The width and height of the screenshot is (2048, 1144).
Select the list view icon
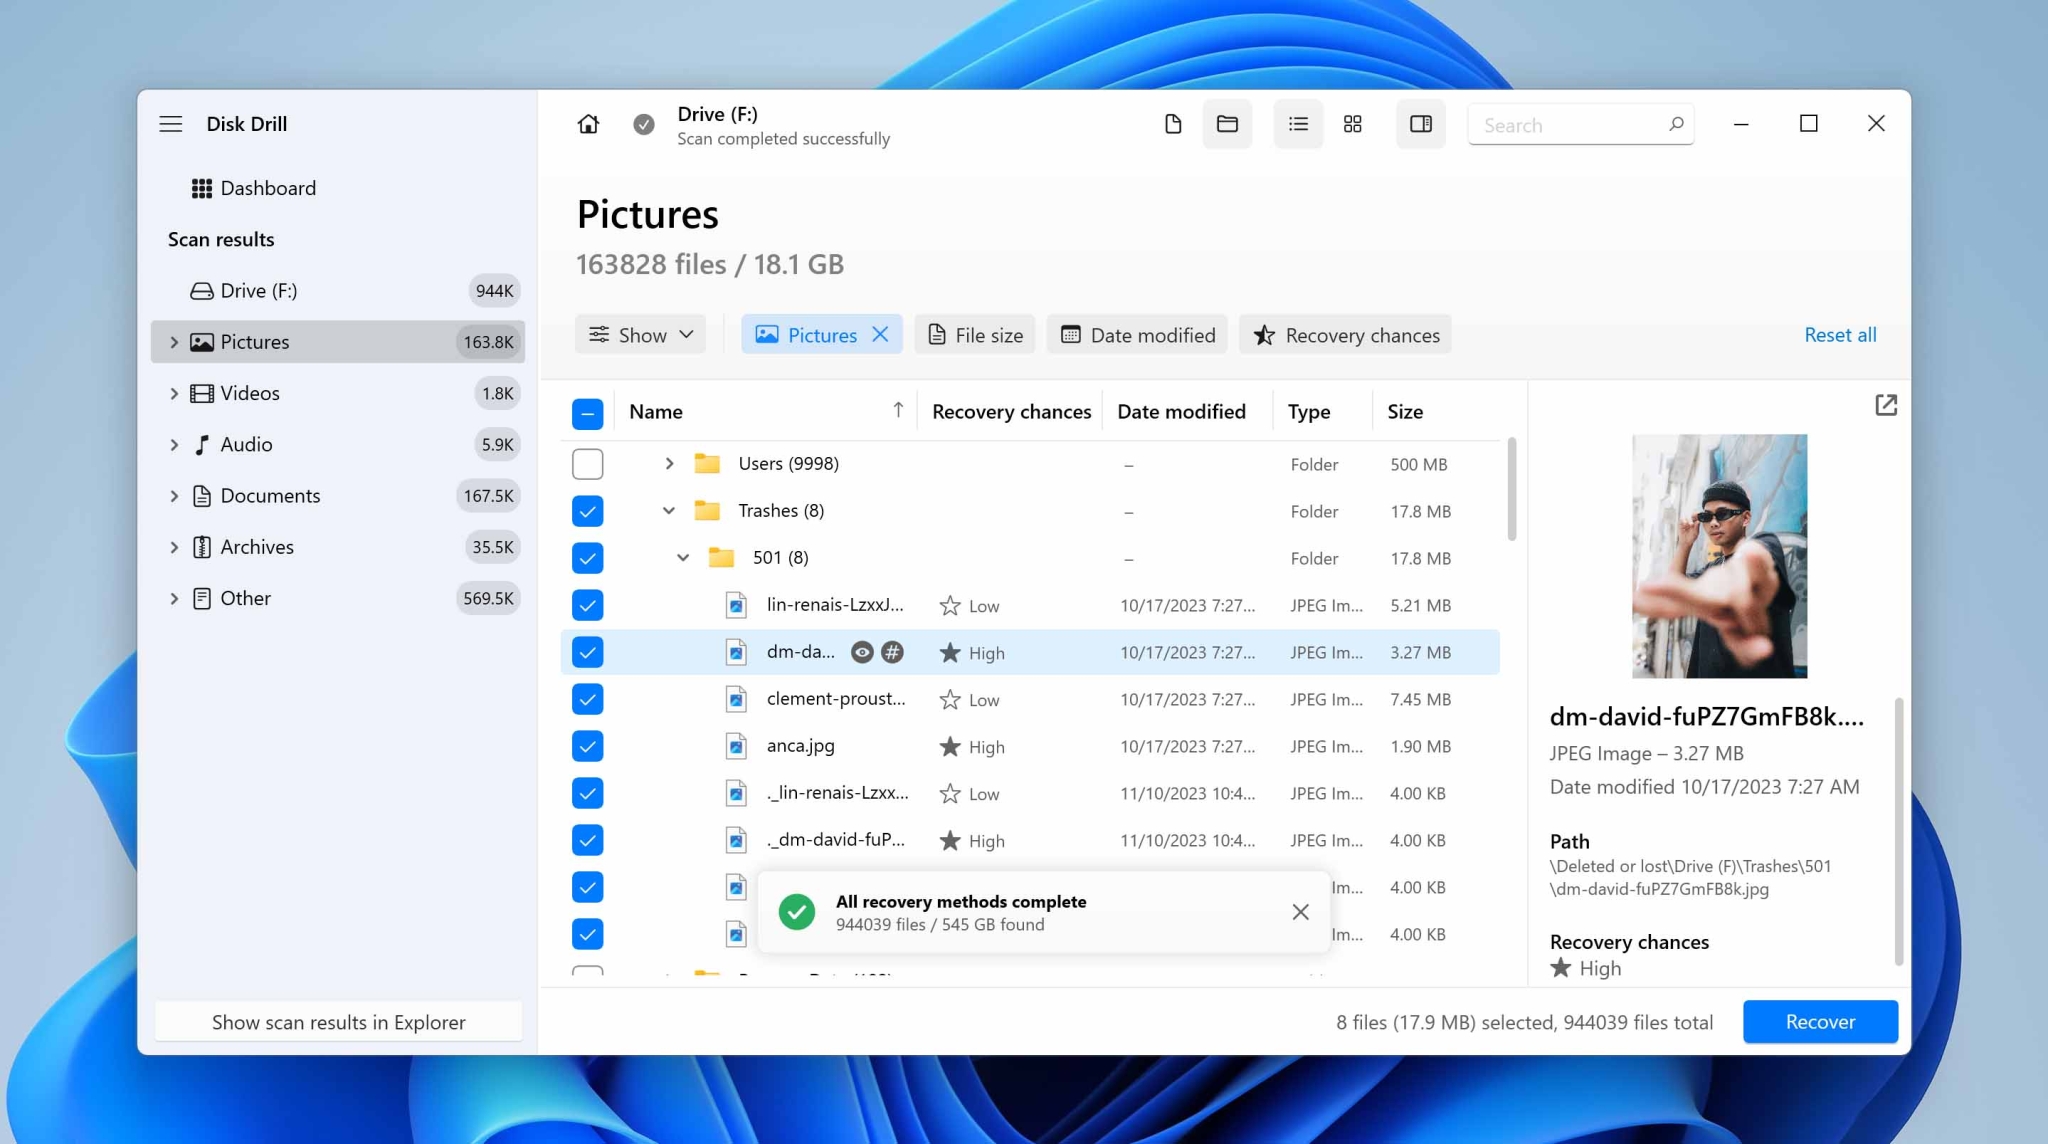[x=1298, y=124]
